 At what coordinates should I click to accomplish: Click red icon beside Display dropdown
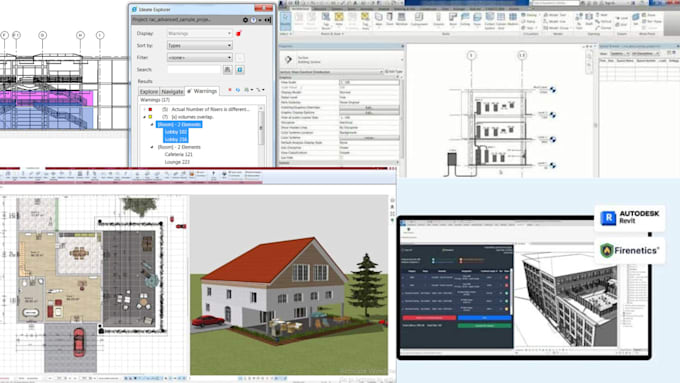[x=239, y=33]
